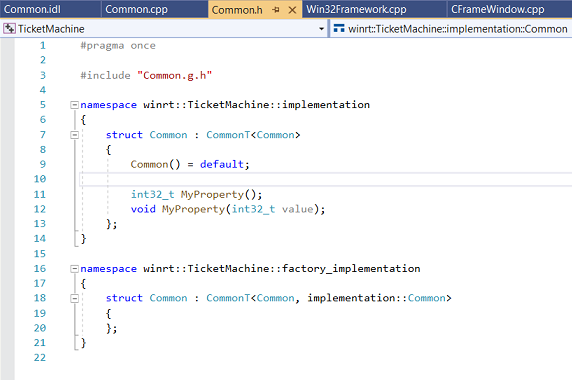Close the Common.h tab

[292, 10]
